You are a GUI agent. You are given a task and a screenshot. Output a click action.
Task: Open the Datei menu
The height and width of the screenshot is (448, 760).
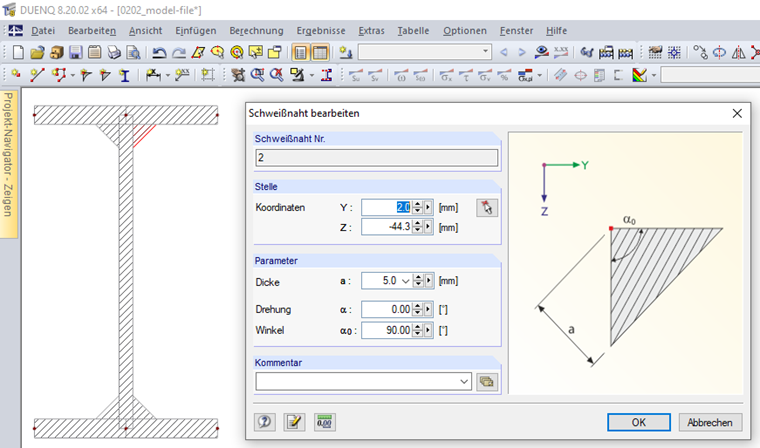pos(43,31)
